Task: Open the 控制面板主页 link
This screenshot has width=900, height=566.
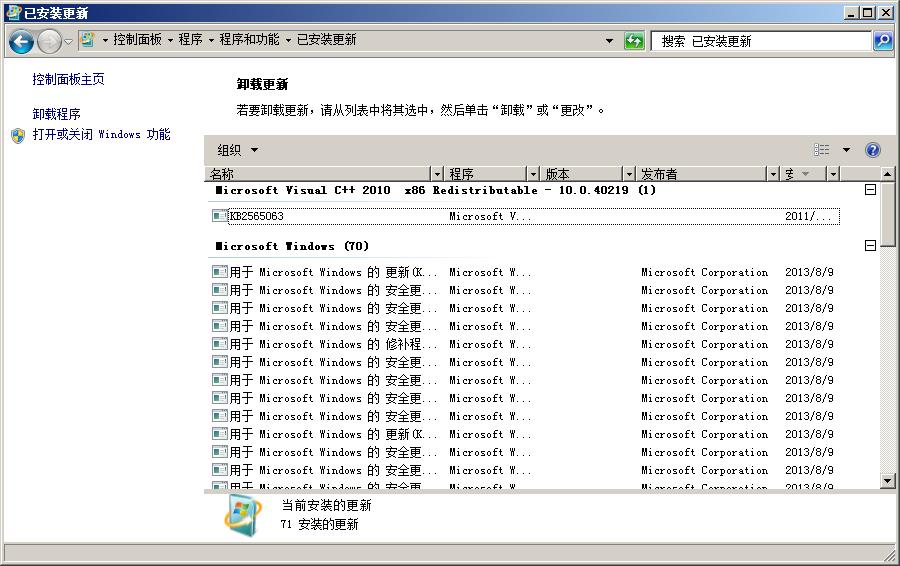Action: click(x=68, y=79)
